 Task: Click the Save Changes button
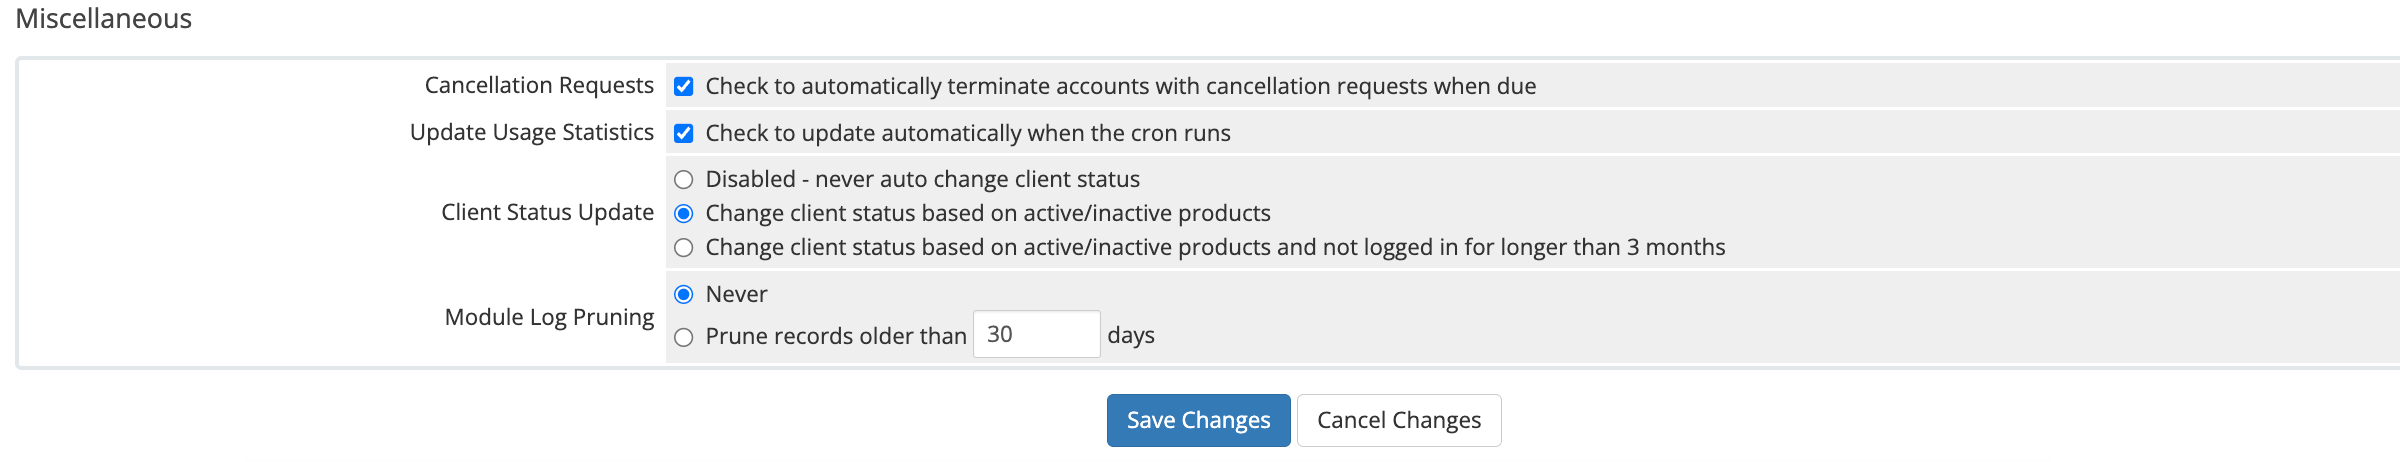[1198, 420]
